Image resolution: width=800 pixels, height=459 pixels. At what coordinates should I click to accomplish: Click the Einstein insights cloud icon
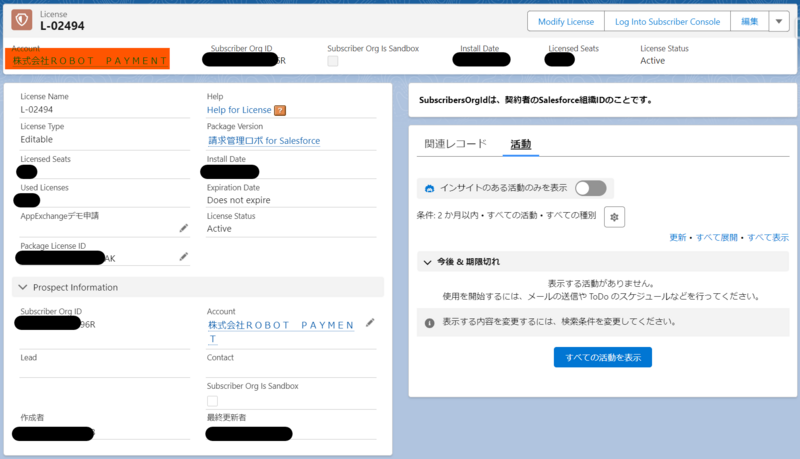[430, 188]
